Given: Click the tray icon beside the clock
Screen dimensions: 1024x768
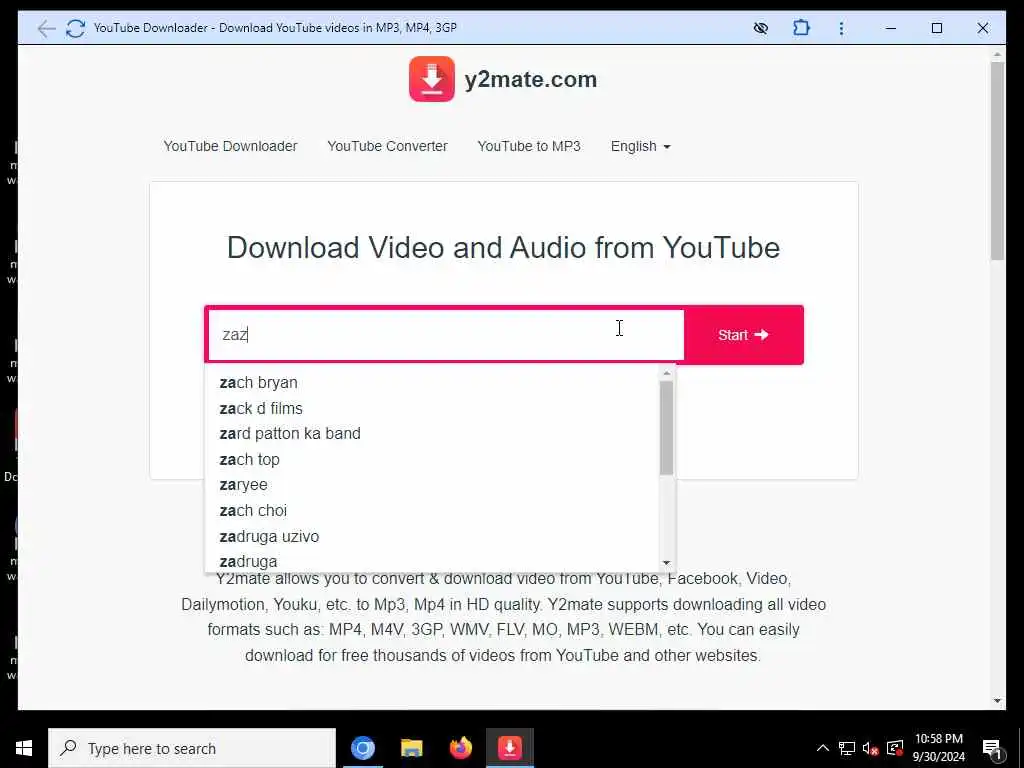Looking at the screenshot, I should 895,748.
